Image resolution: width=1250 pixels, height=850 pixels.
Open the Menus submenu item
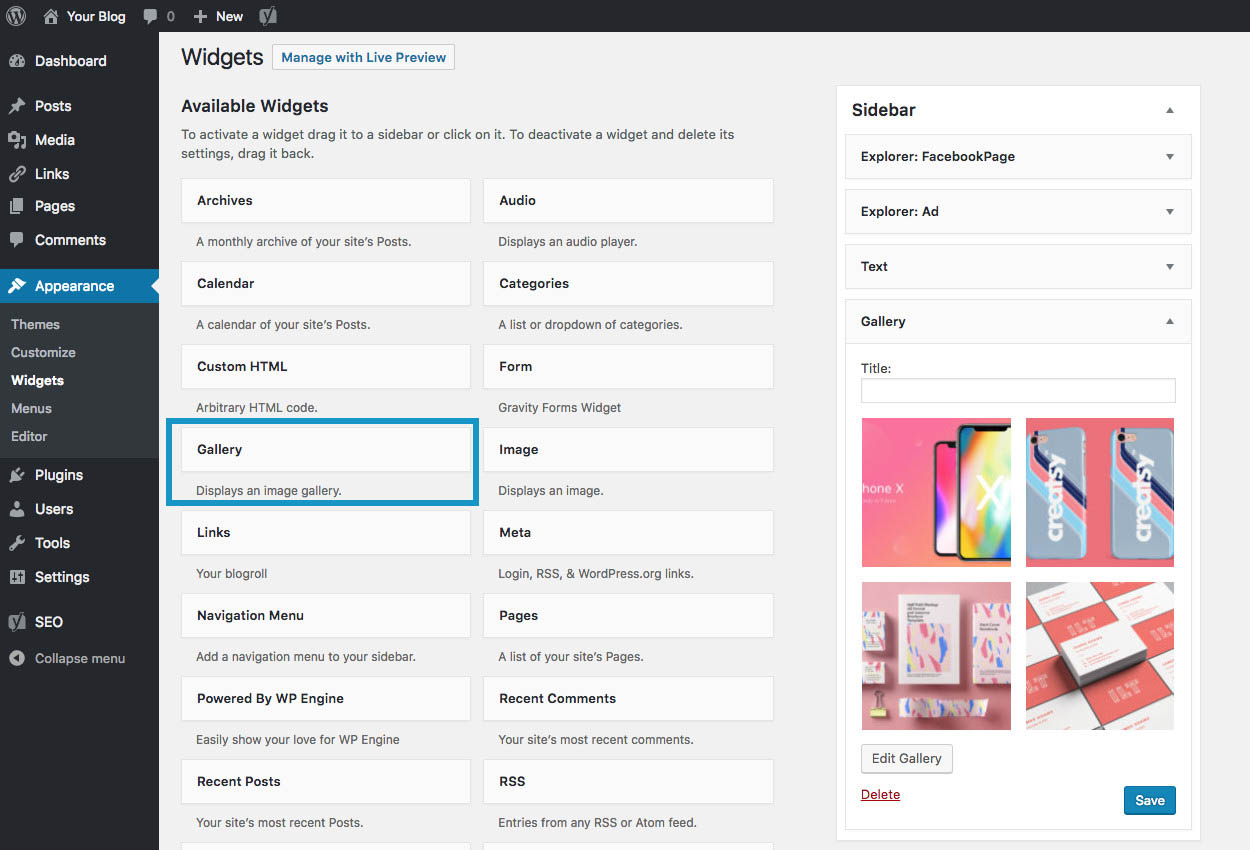[x=31, y=408]
